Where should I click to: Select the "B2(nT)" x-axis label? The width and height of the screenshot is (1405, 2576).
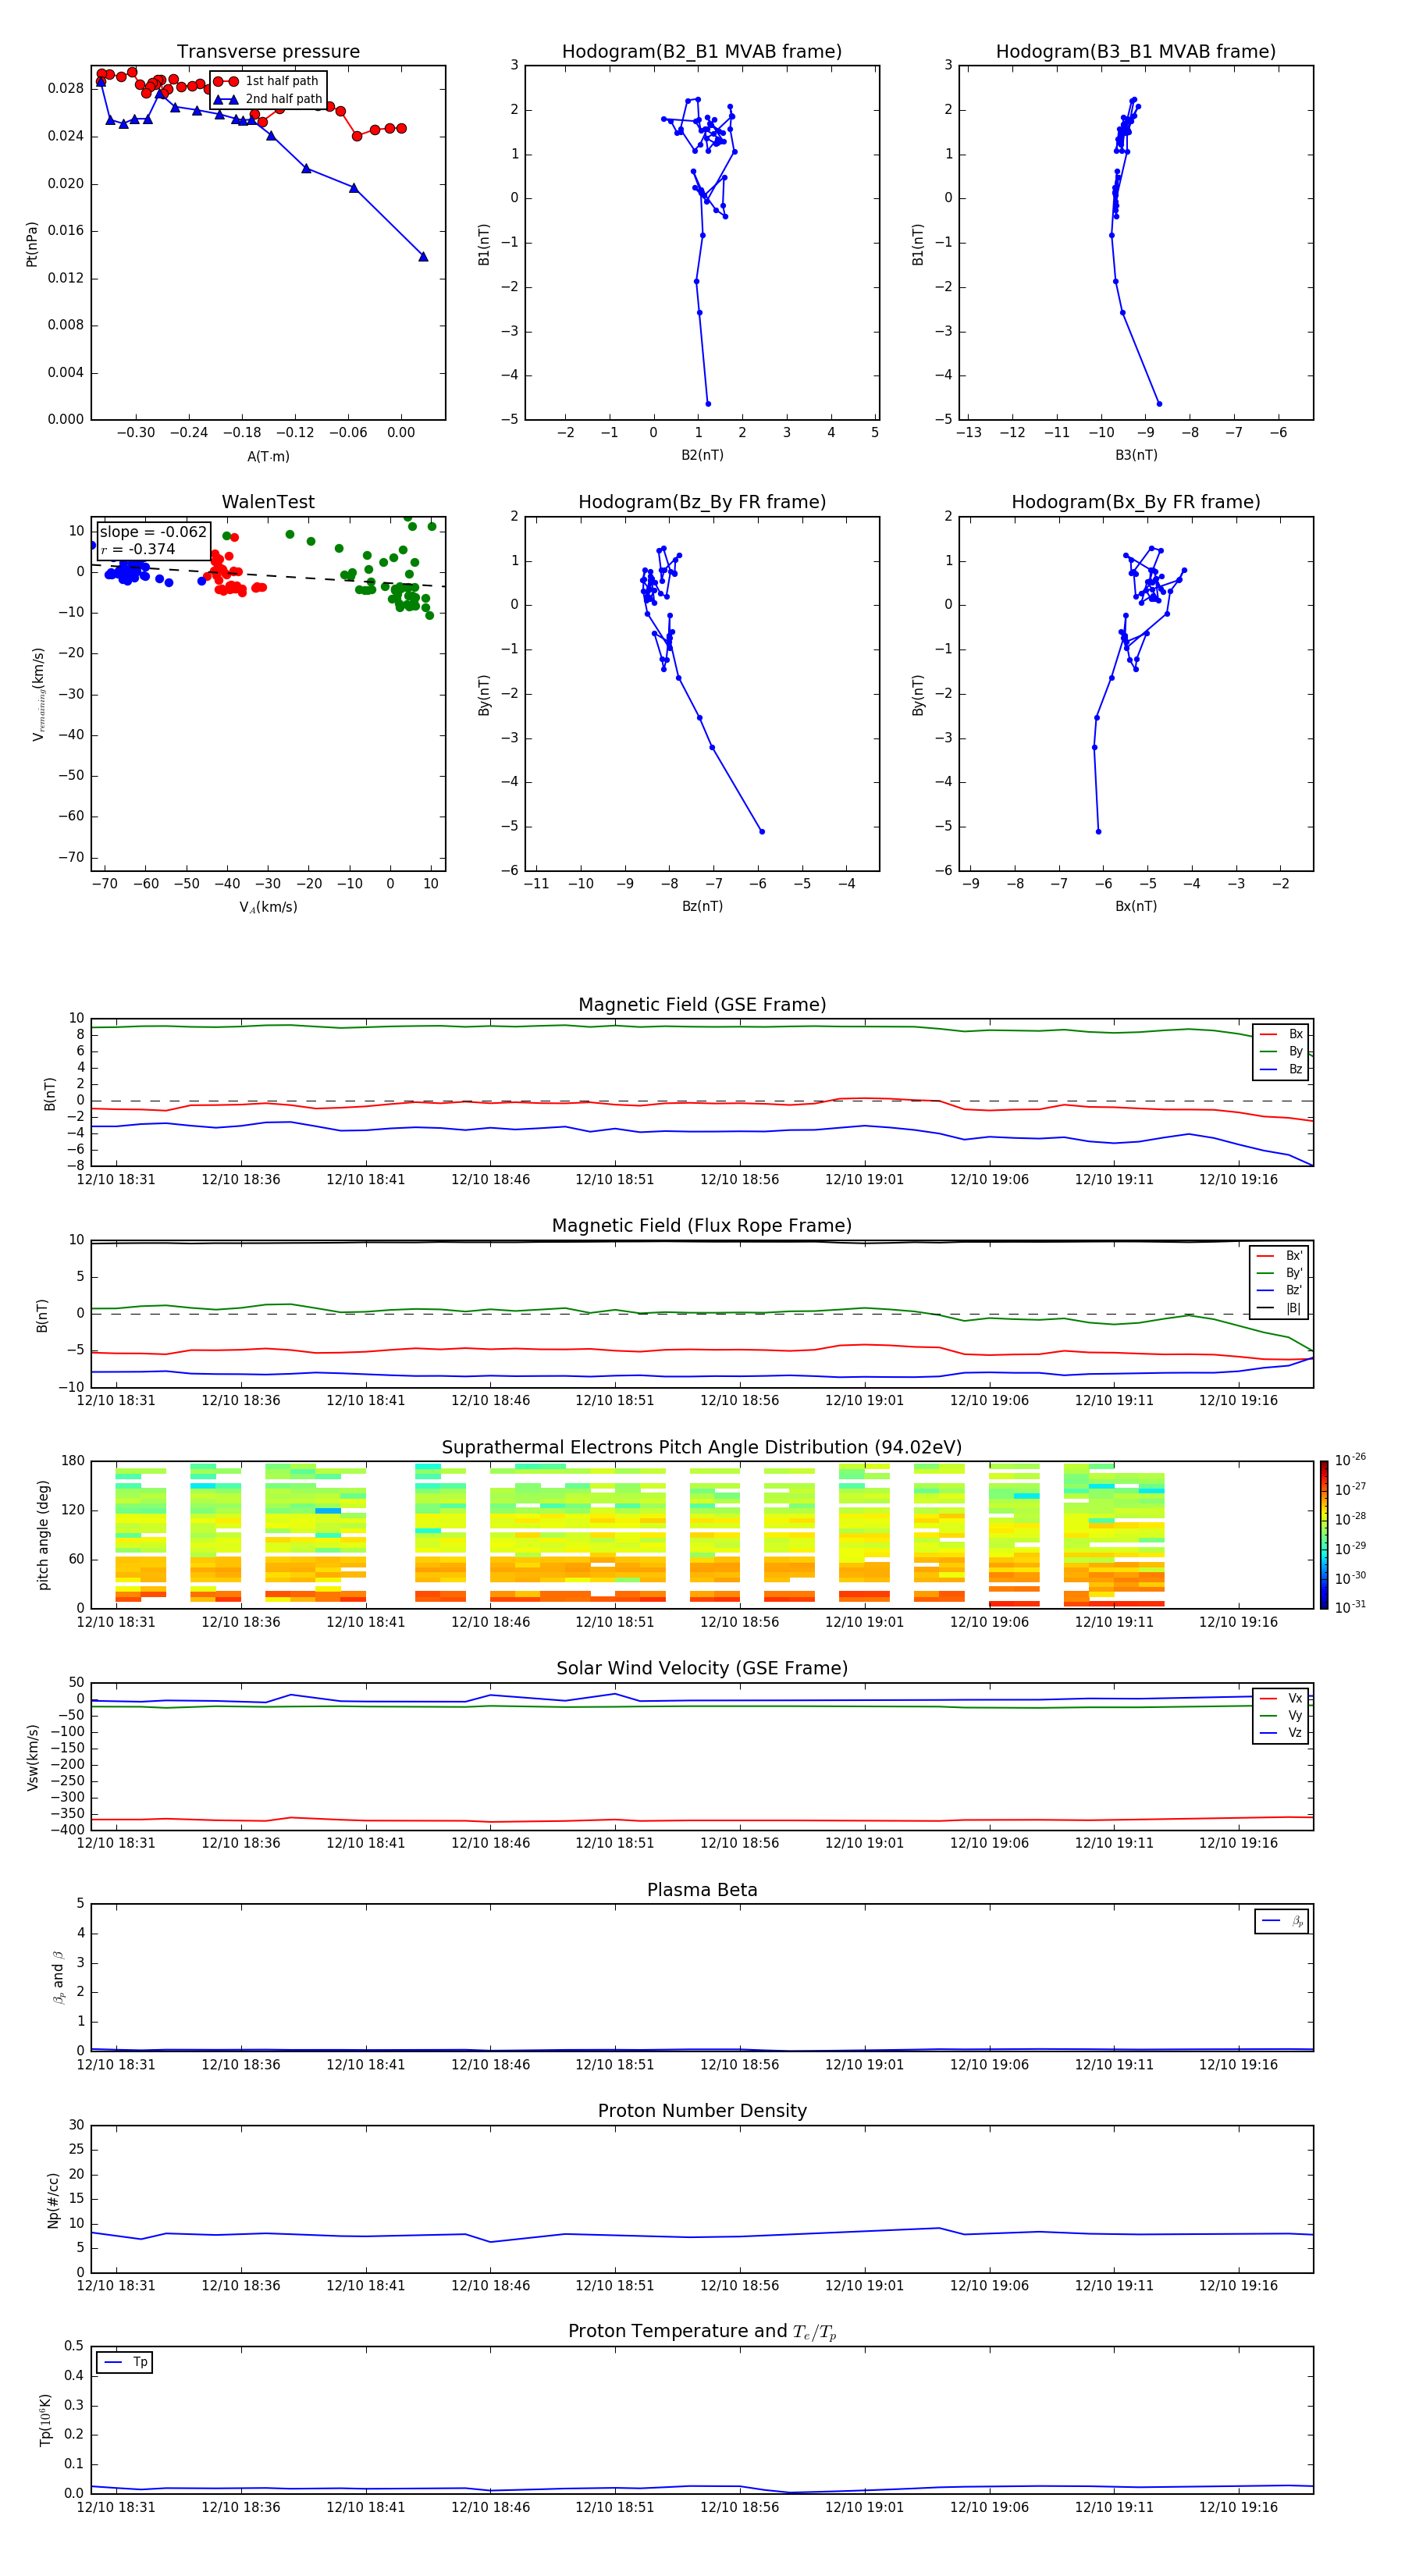702,455
